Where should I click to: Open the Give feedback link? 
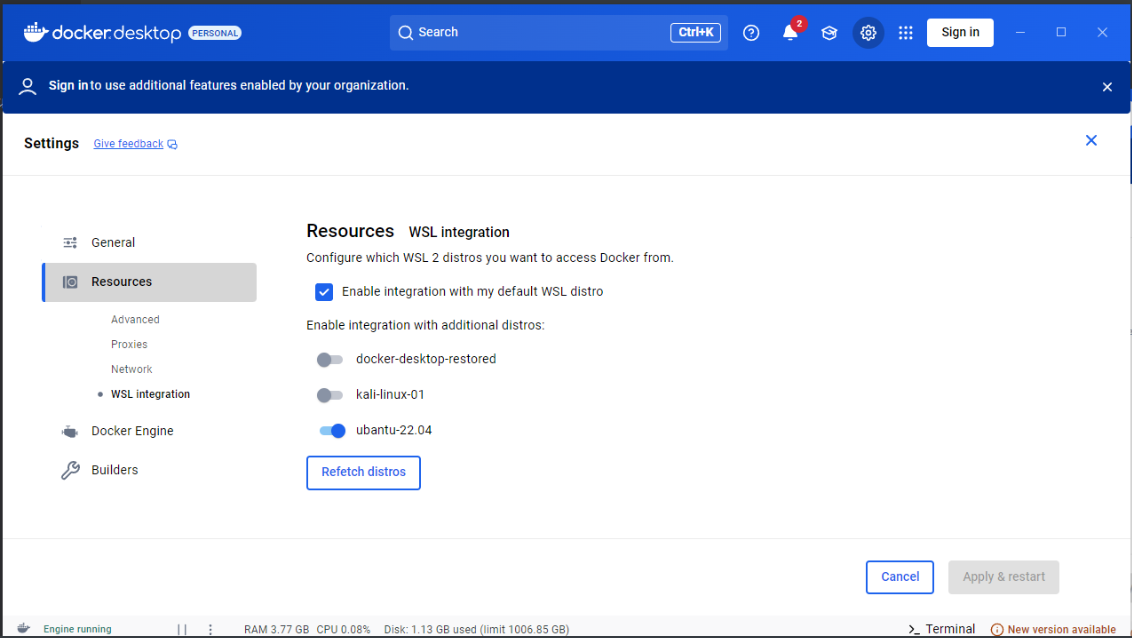click(x=129, y=144)
